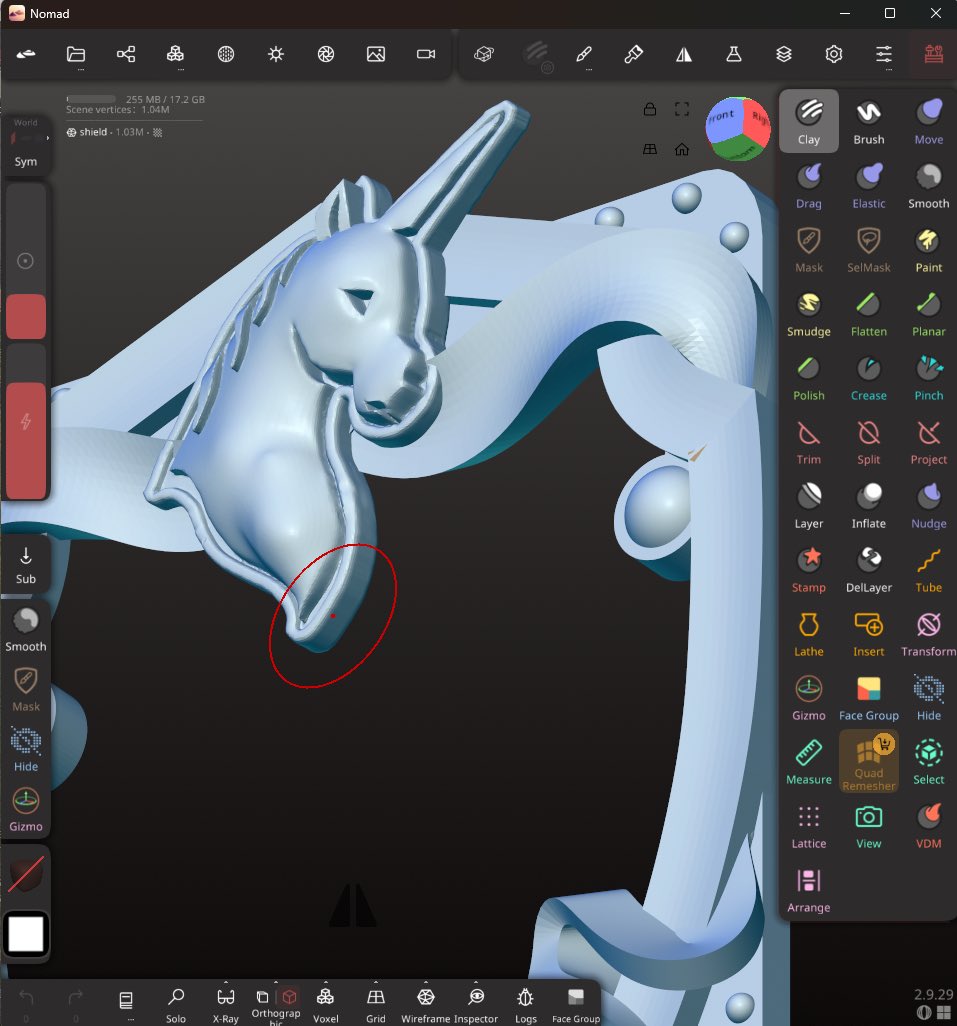The height and width of the screenshot is (1026, 957).
Task: Open the Settings gear menu
Action: (833, 54)
